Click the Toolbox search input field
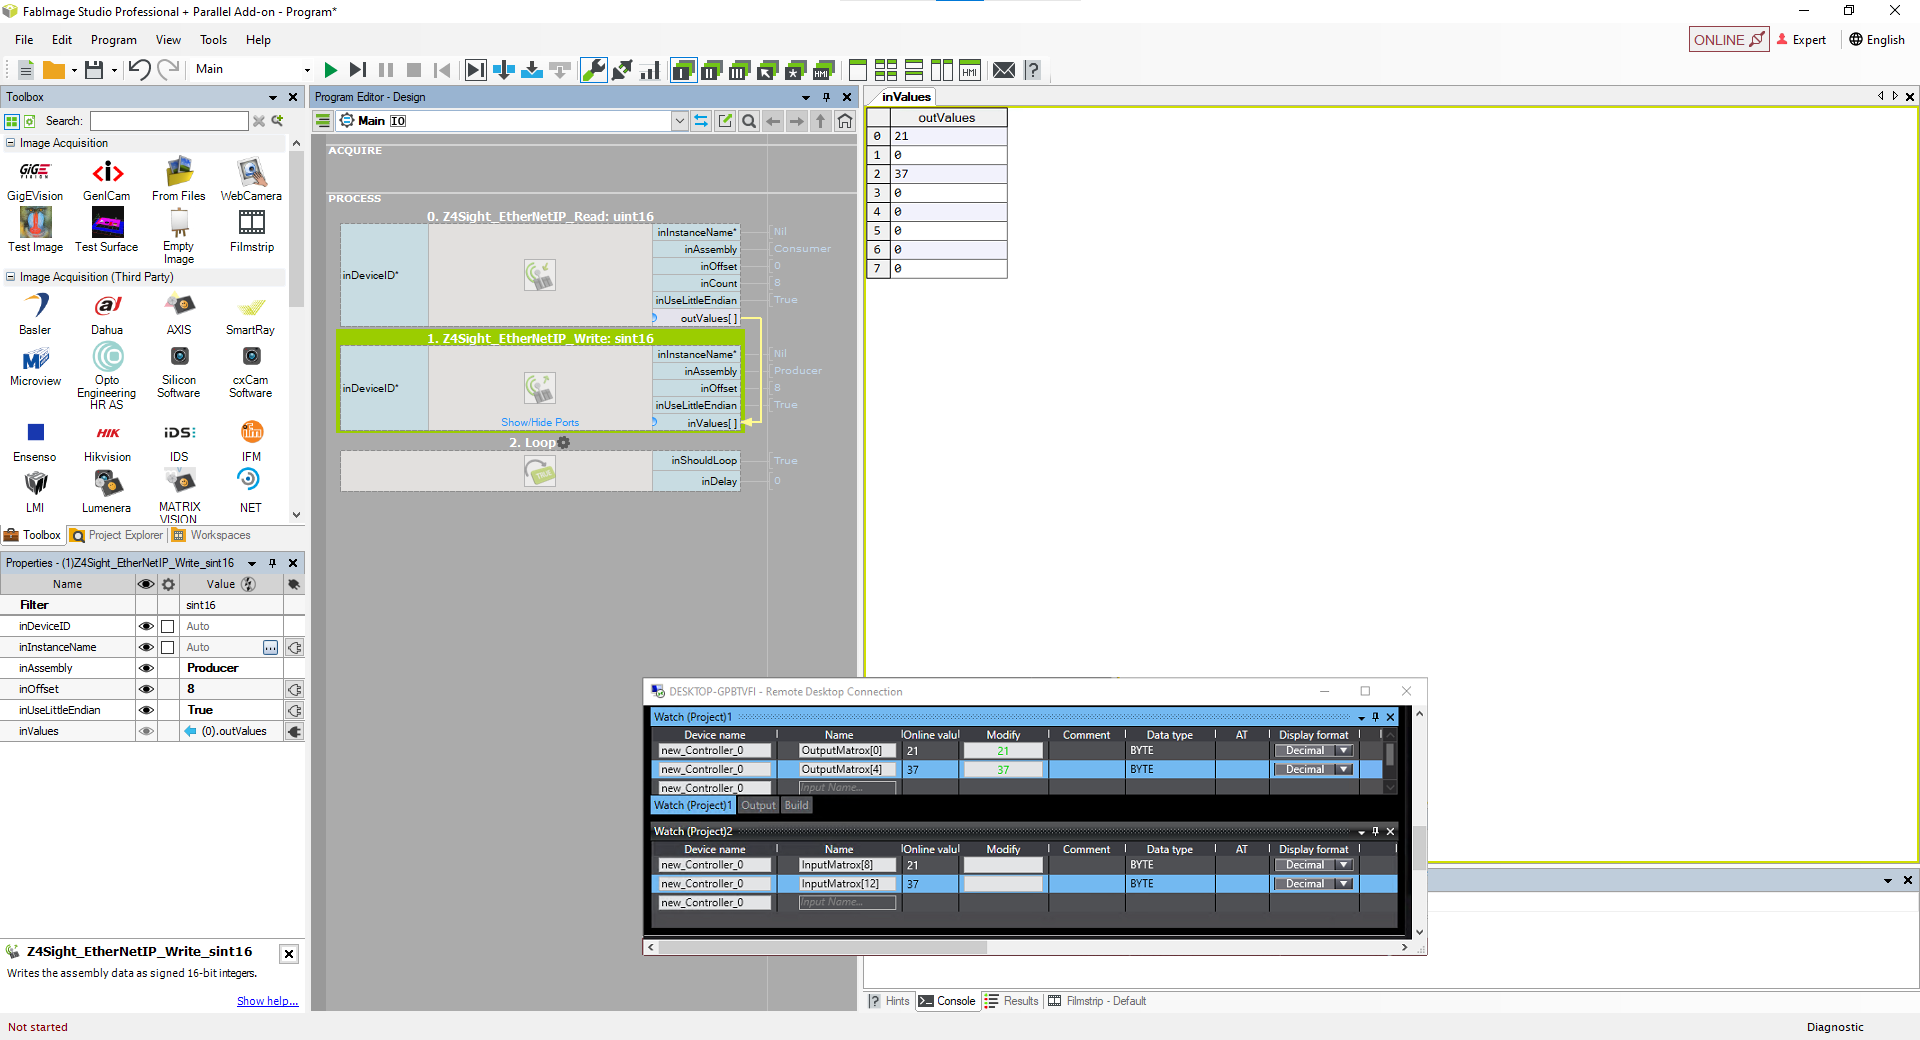 click(169, 121)
